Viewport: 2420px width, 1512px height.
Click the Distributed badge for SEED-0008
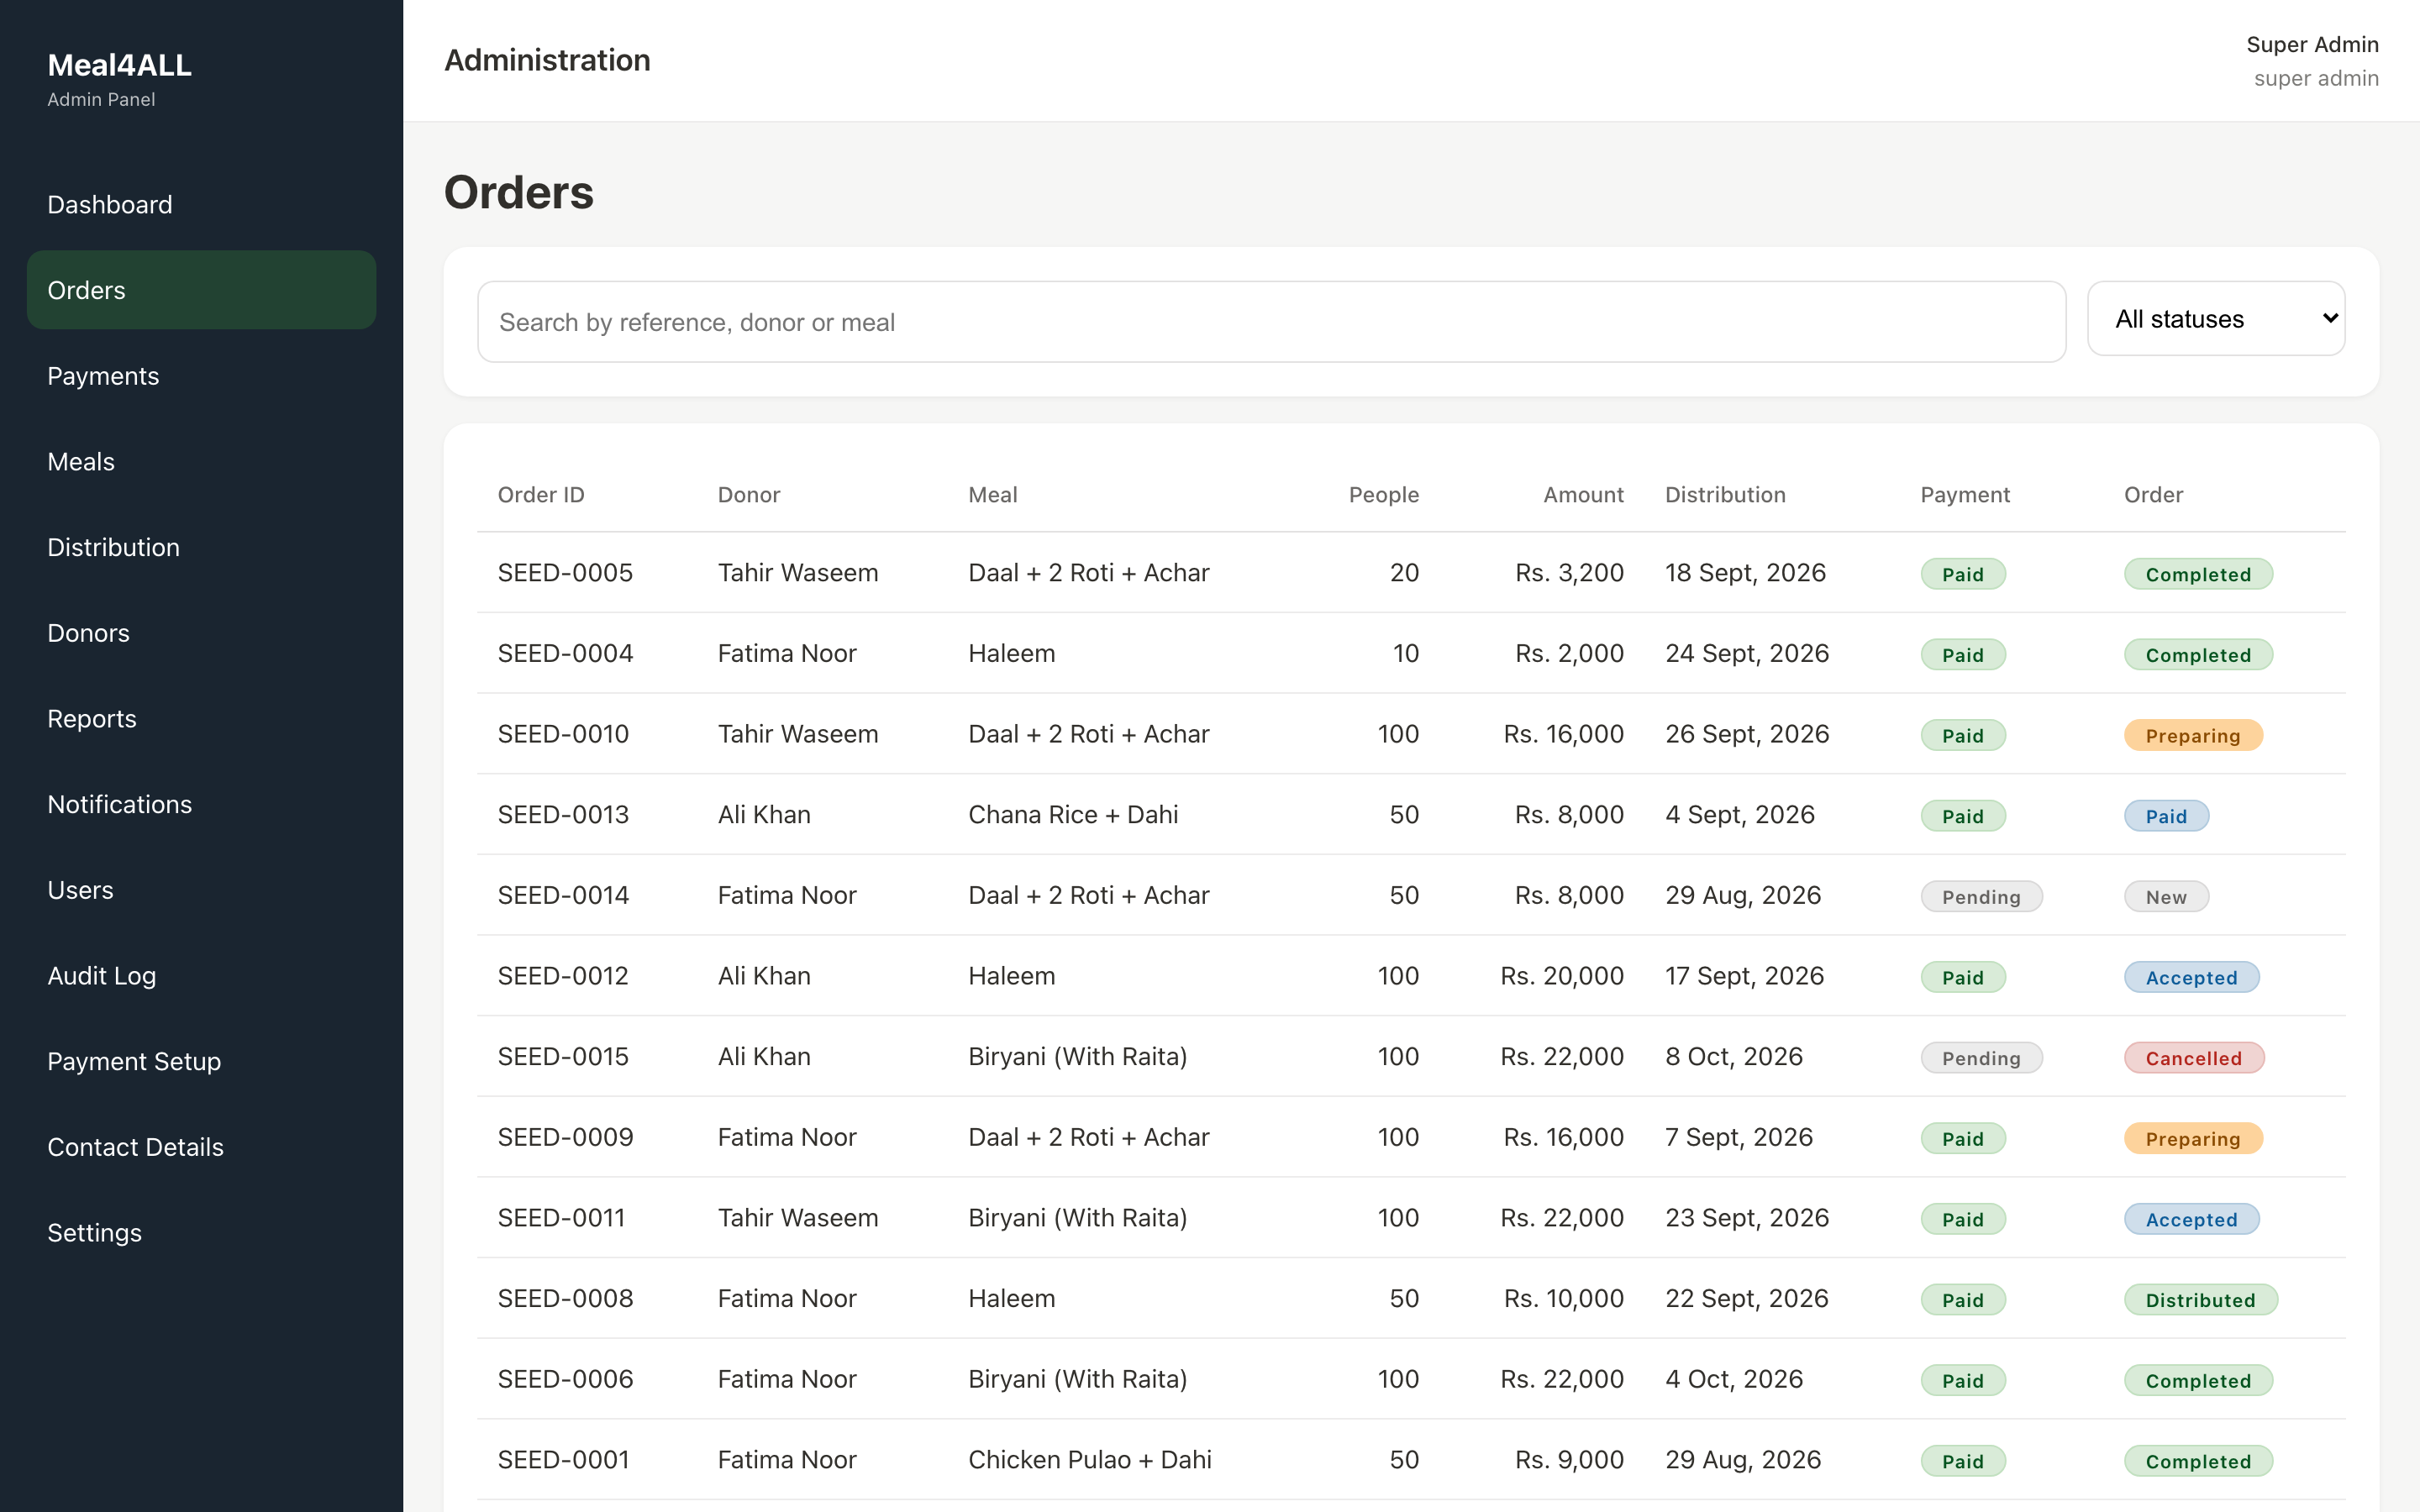click(2200, 1300)
